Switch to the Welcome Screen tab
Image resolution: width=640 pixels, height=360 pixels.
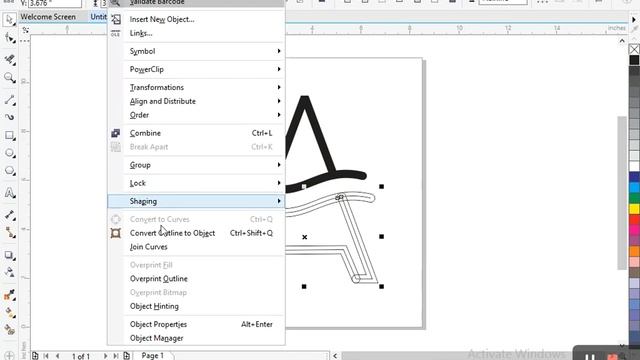pos(48,17)
